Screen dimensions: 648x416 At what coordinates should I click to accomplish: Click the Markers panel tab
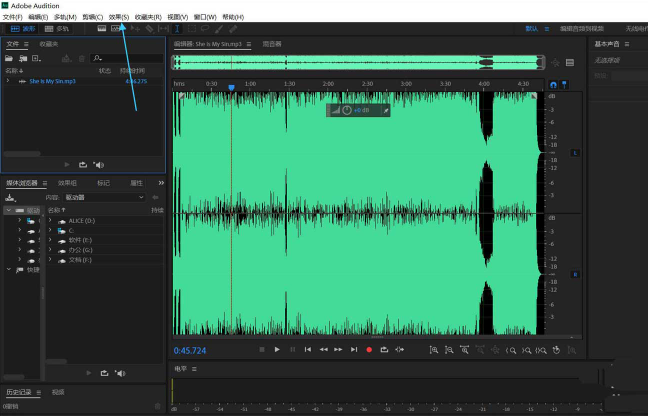tap(103, 183)
